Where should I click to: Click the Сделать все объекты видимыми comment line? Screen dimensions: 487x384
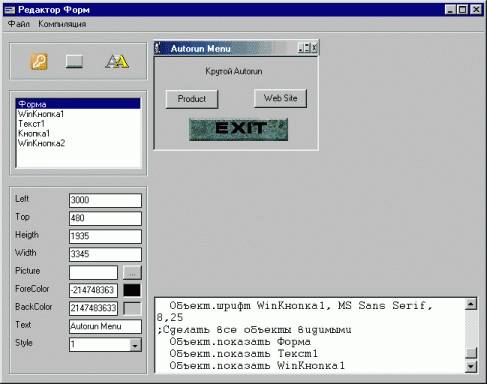coord(254,330)
